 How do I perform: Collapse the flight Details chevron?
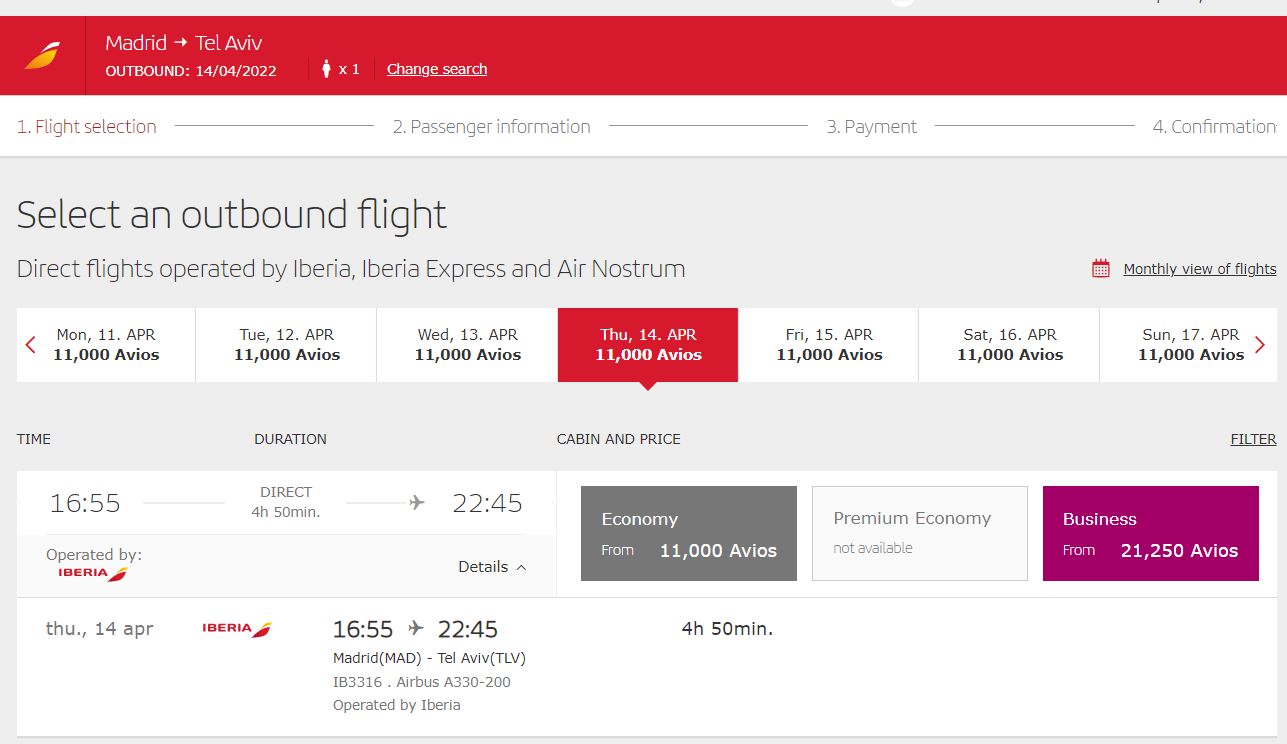(521, 567)
